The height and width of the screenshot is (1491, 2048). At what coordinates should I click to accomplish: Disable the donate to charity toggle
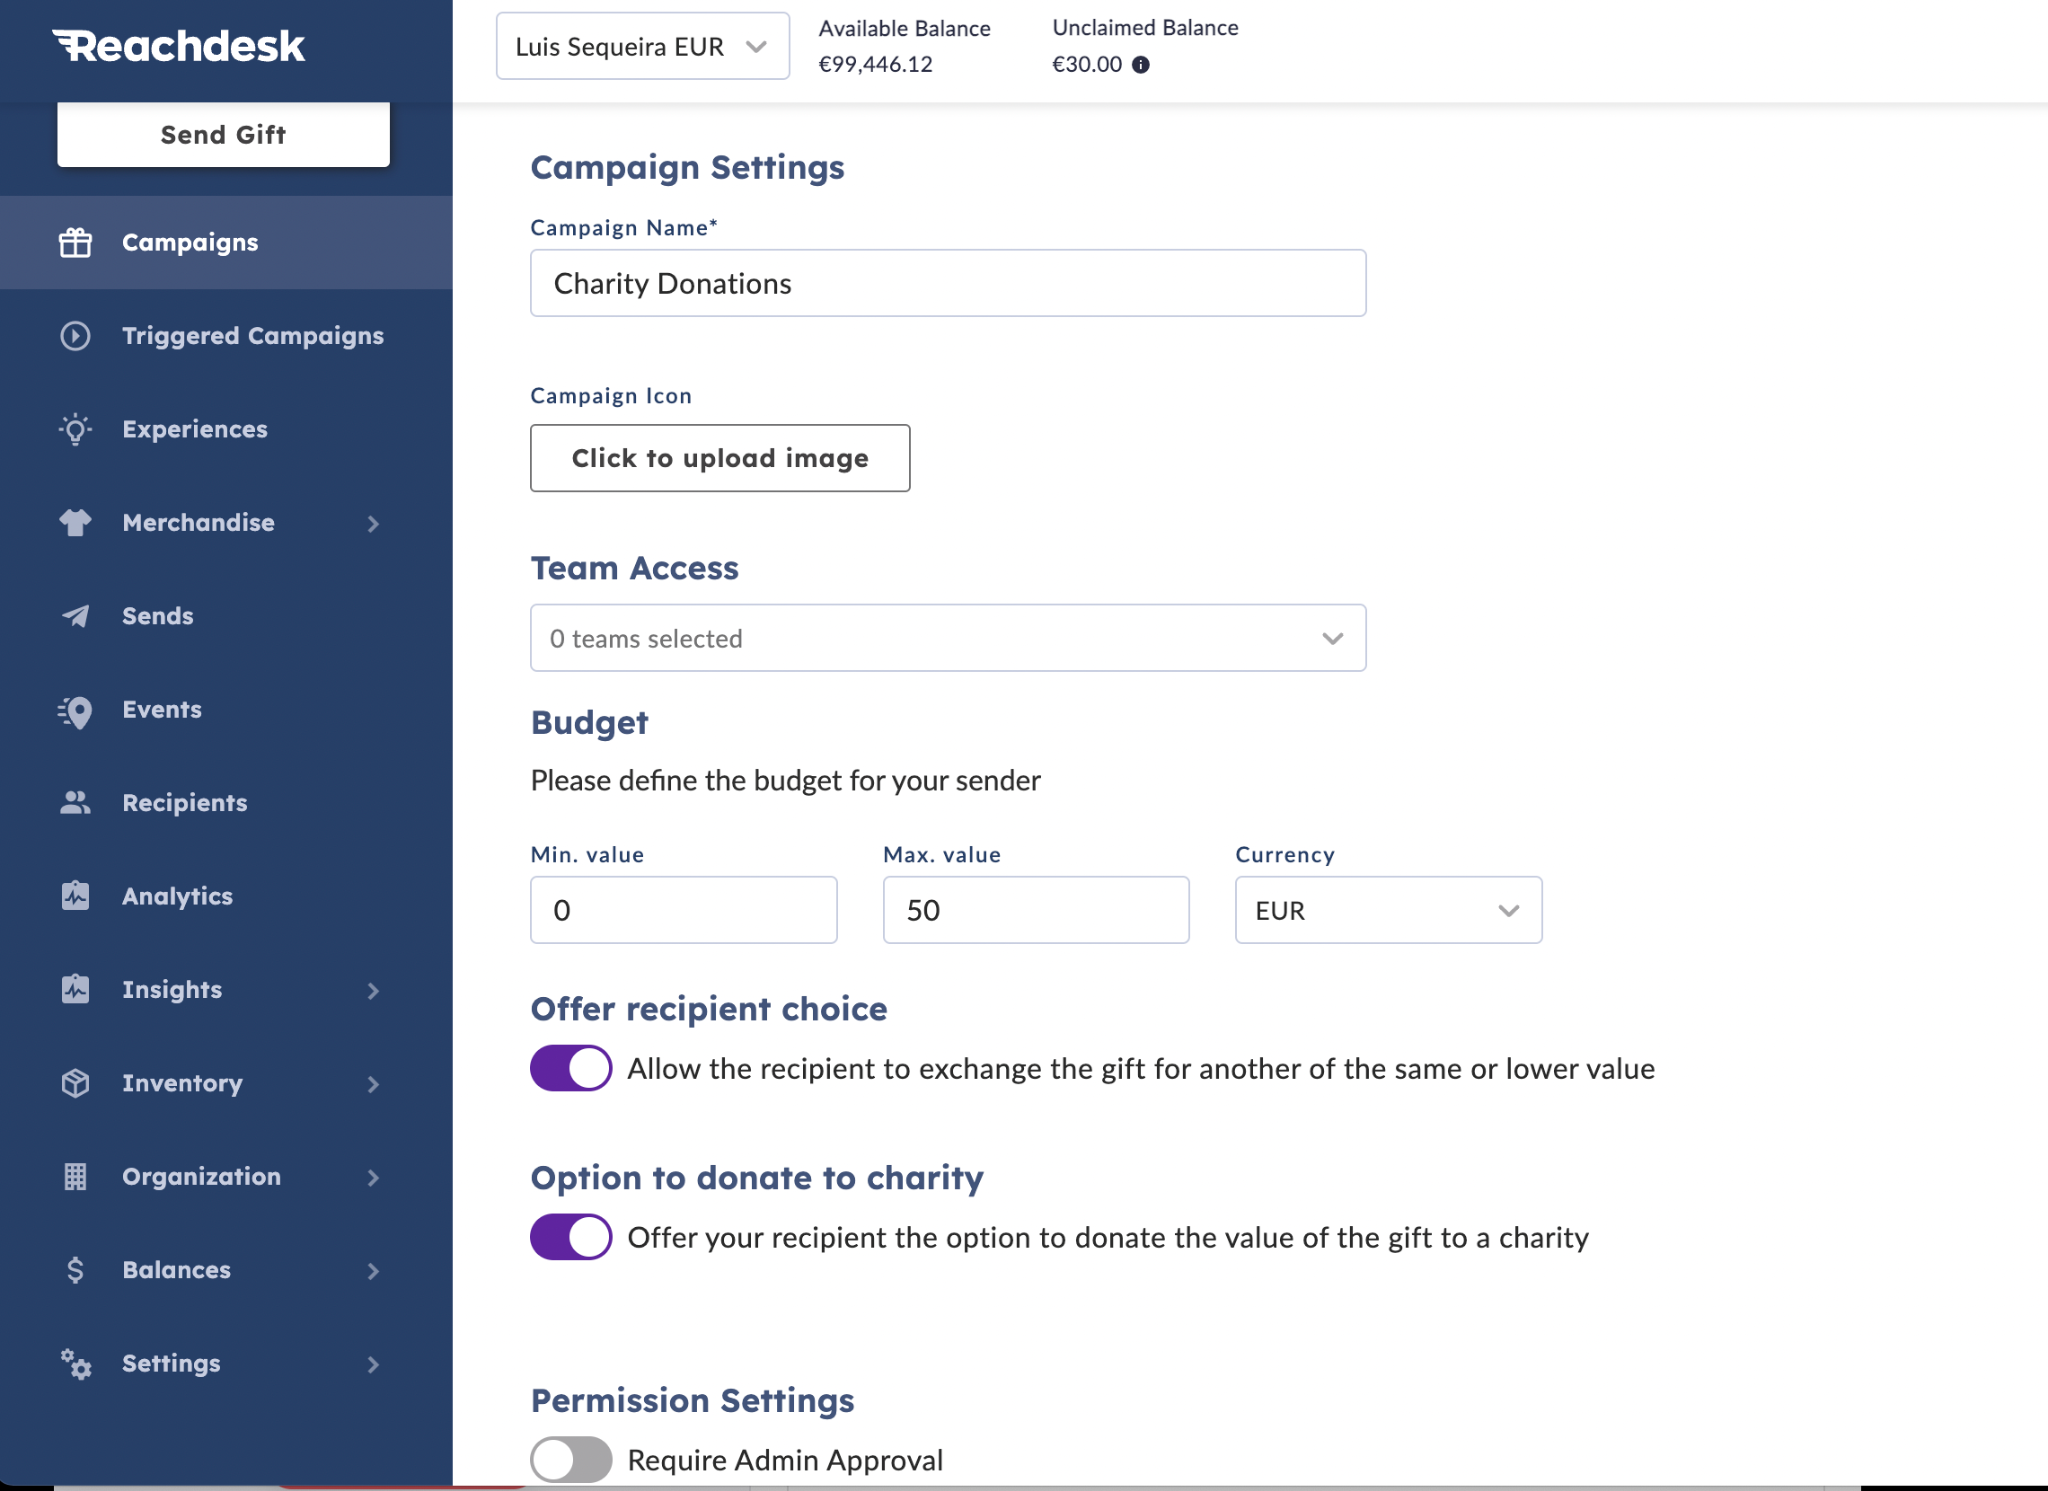point(571,1237)
